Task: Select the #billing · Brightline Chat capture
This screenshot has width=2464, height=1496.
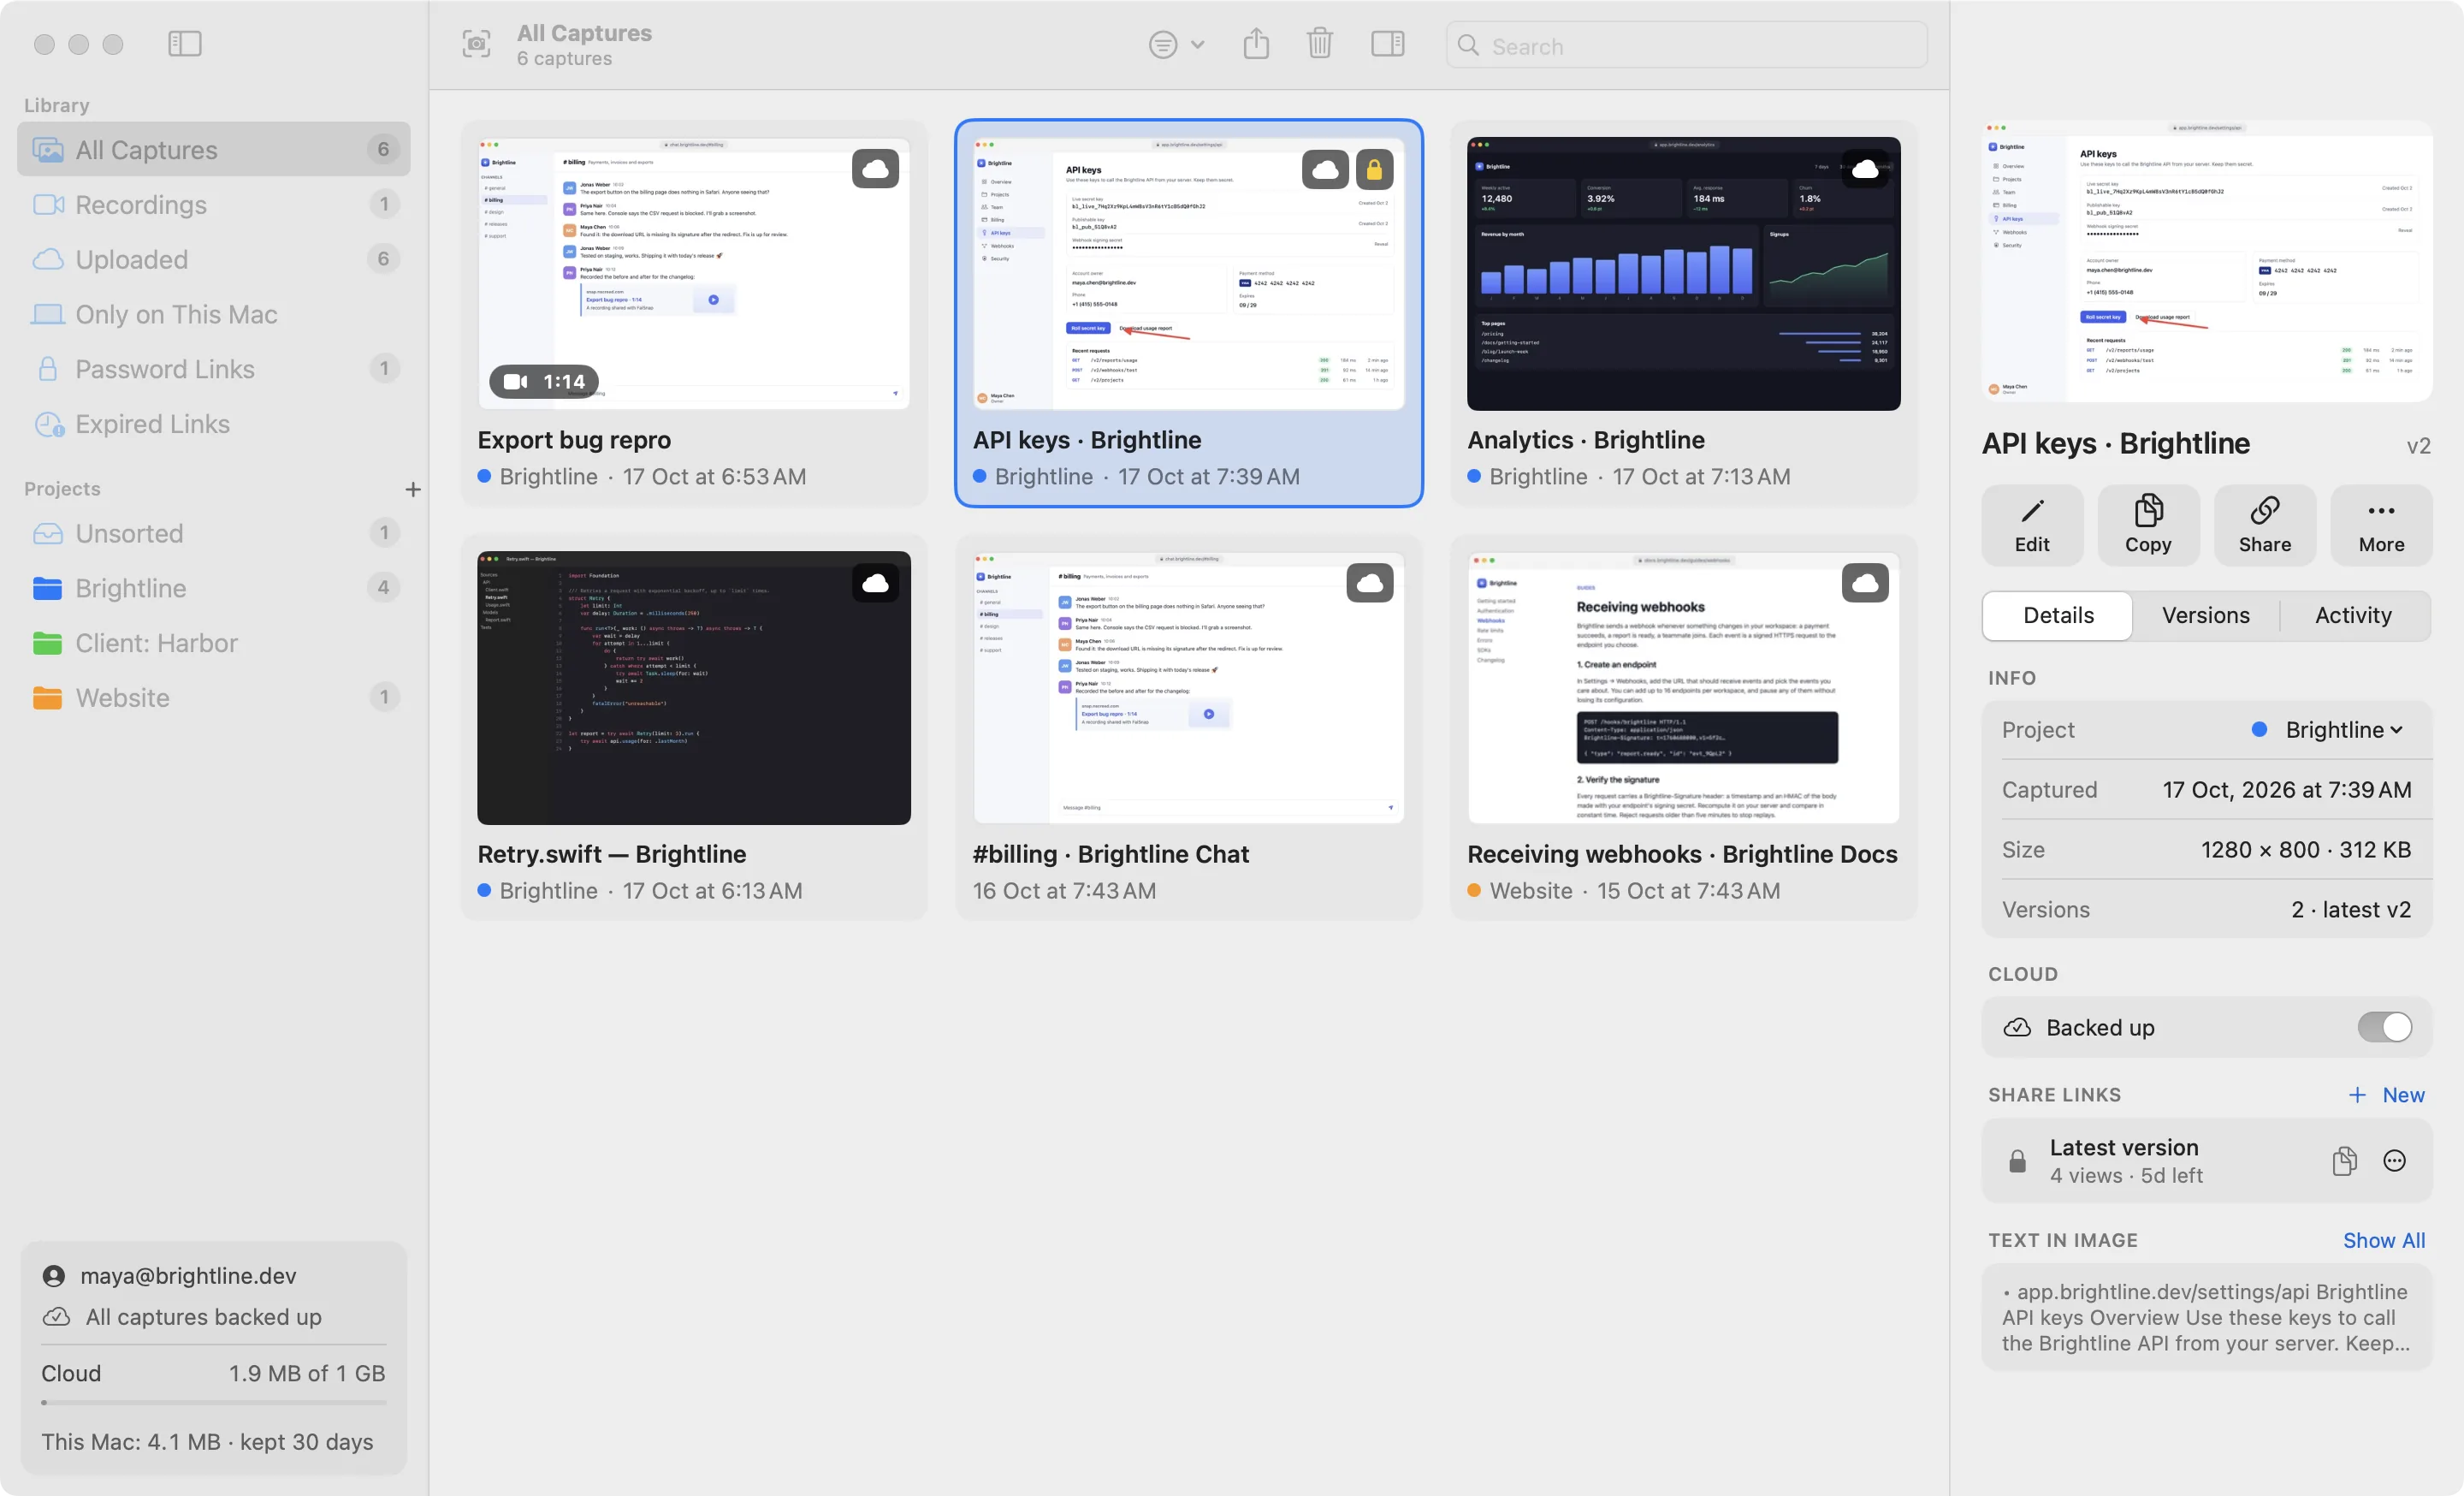Action: 1189,728
